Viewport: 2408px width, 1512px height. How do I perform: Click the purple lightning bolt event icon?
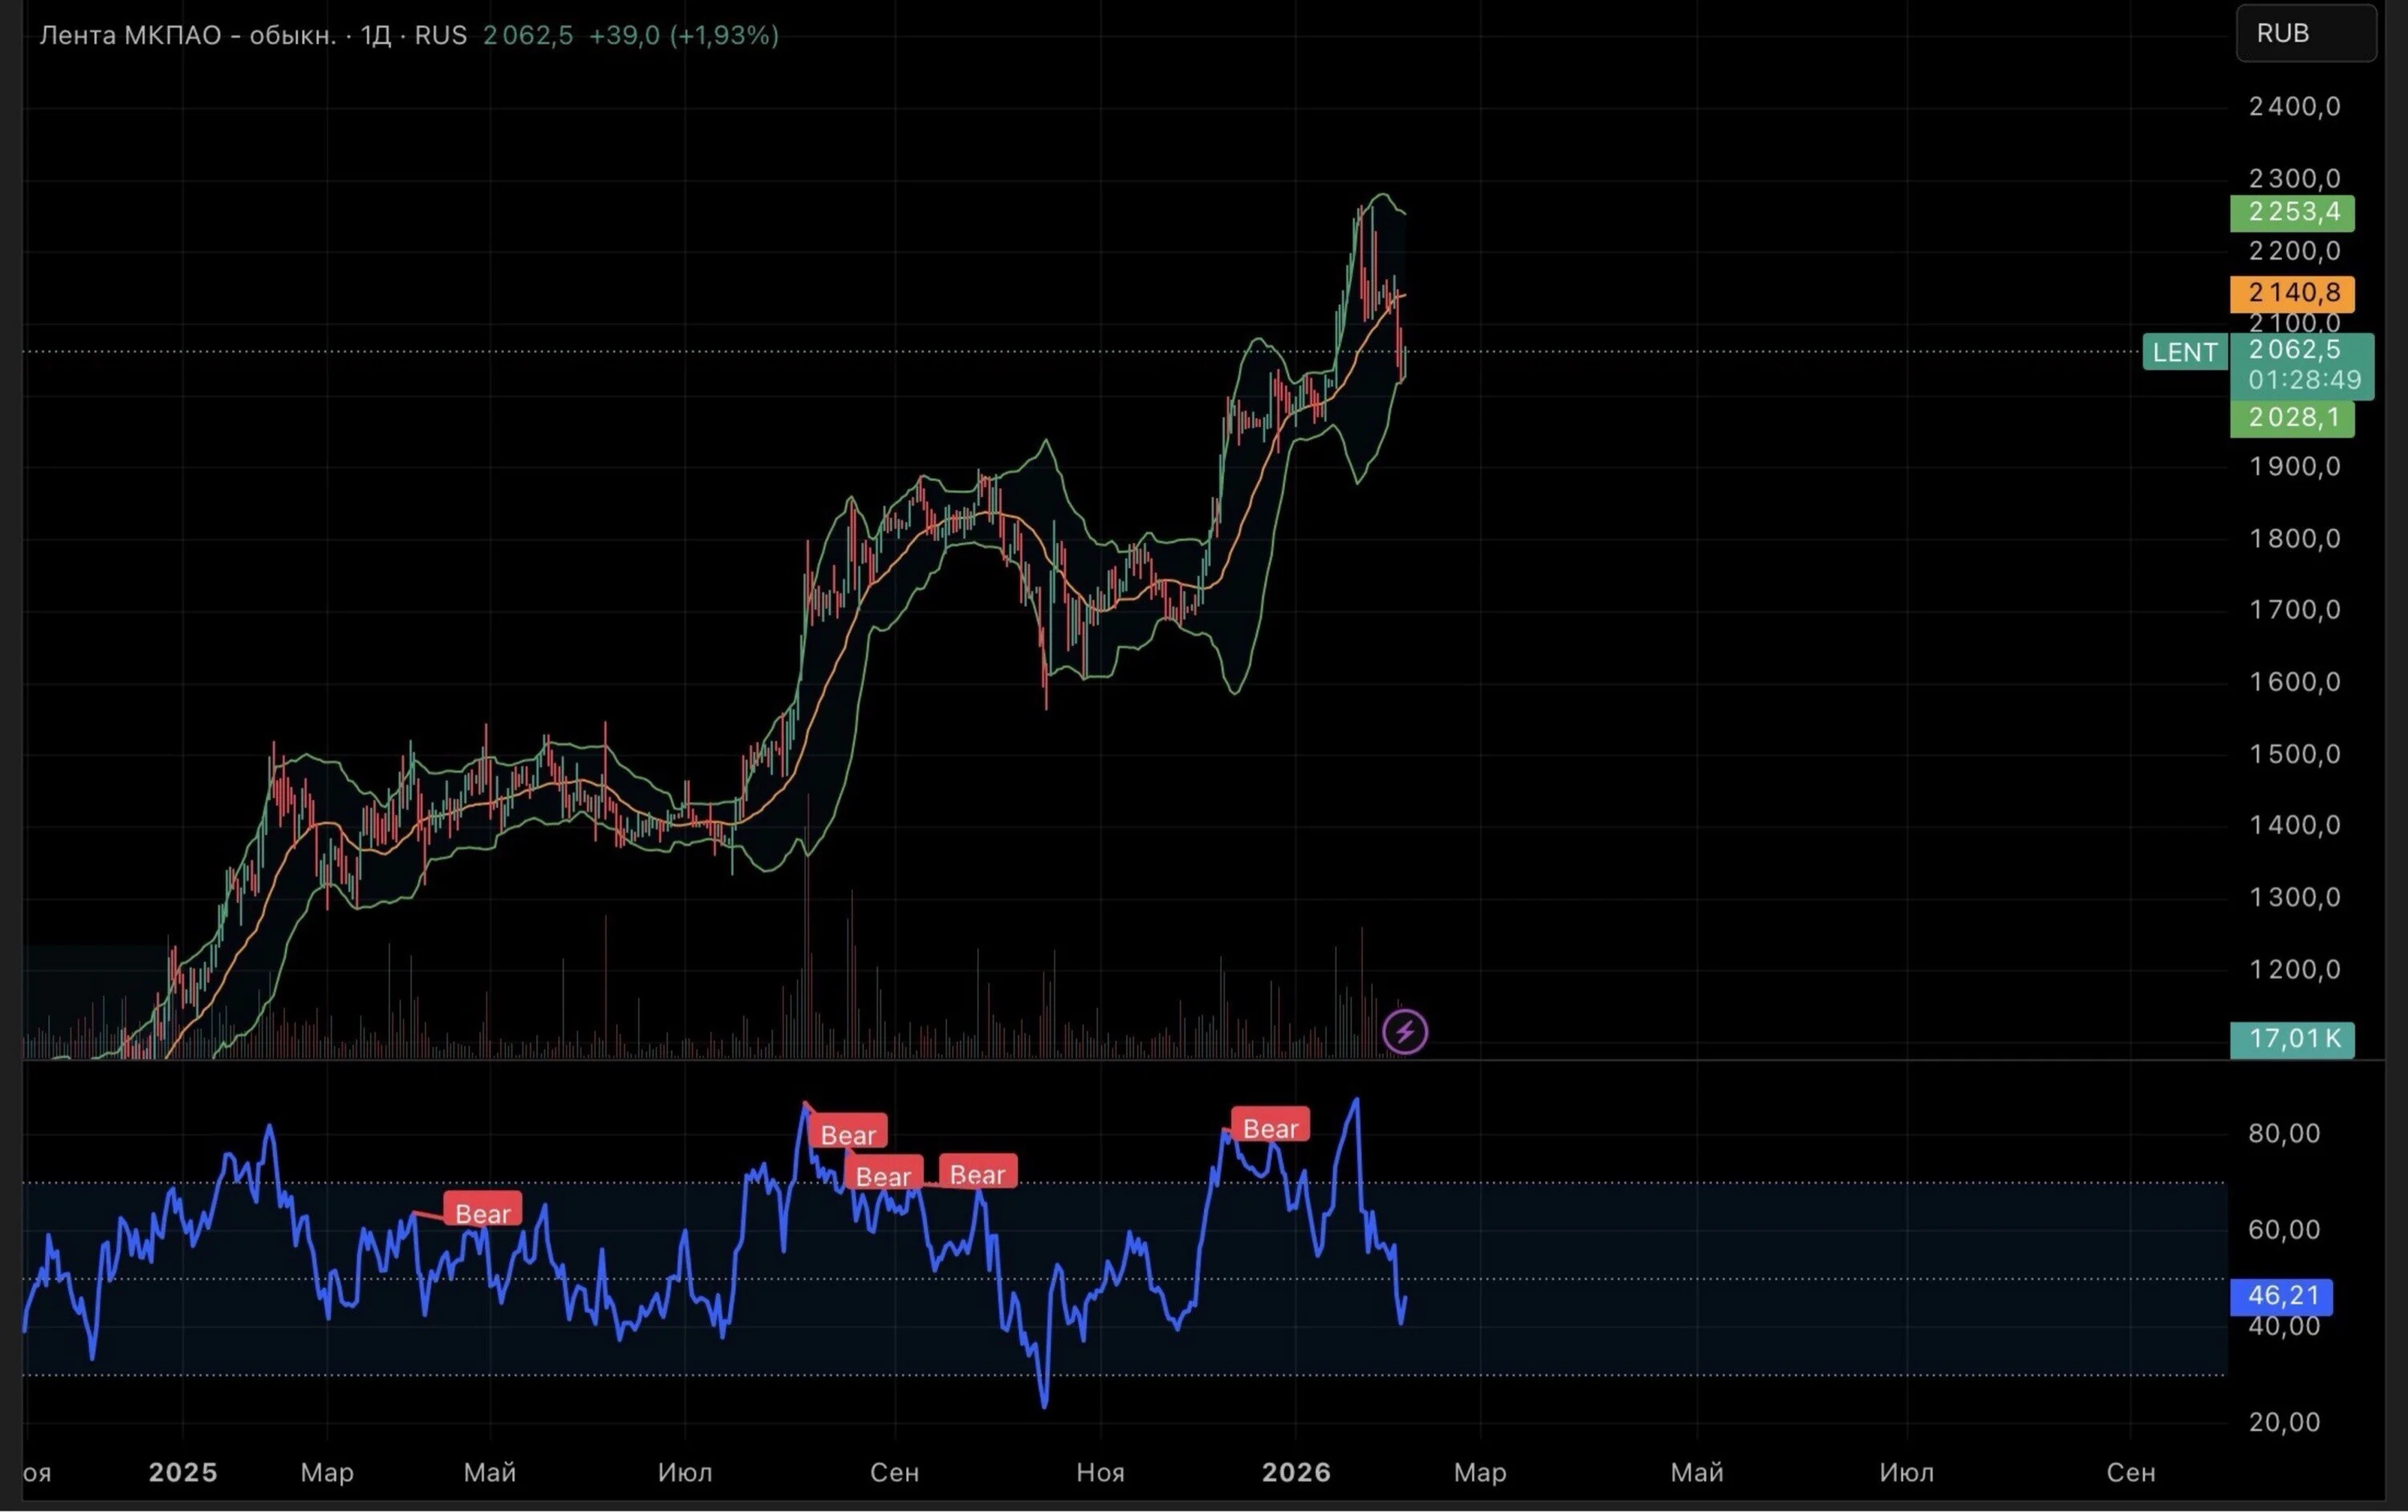click(x=1404, y=1031)
